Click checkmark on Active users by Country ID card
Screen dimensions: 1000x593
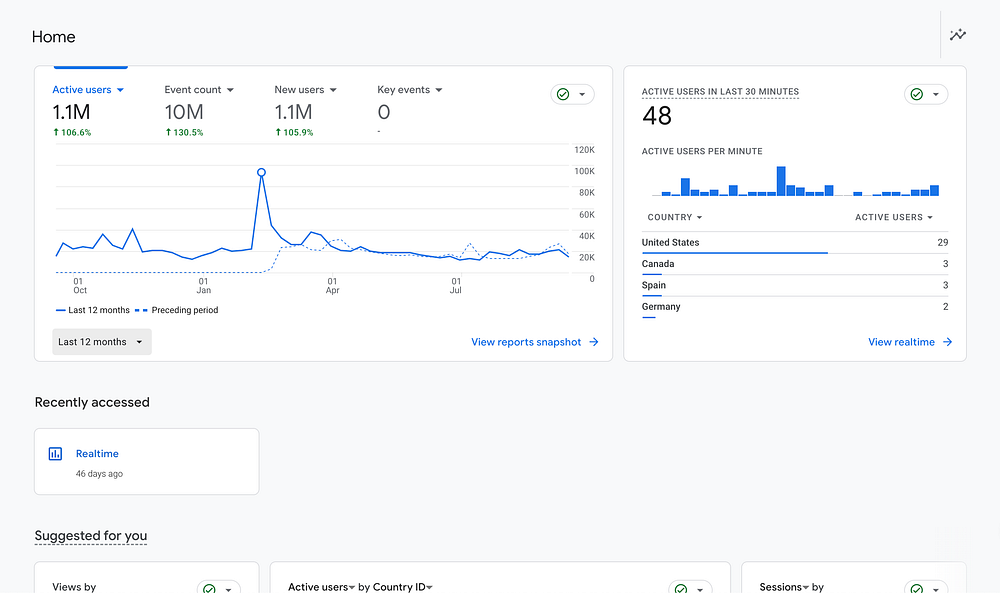pyautogui.click(x=680, y=588)
